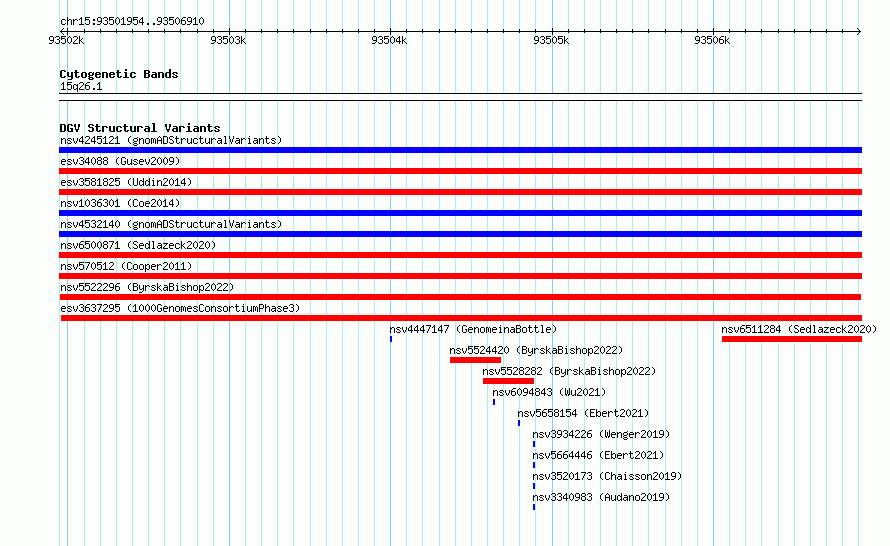
Task: Click the chr15:93501954..93506910 coordinate label
Action: (132, 21)
